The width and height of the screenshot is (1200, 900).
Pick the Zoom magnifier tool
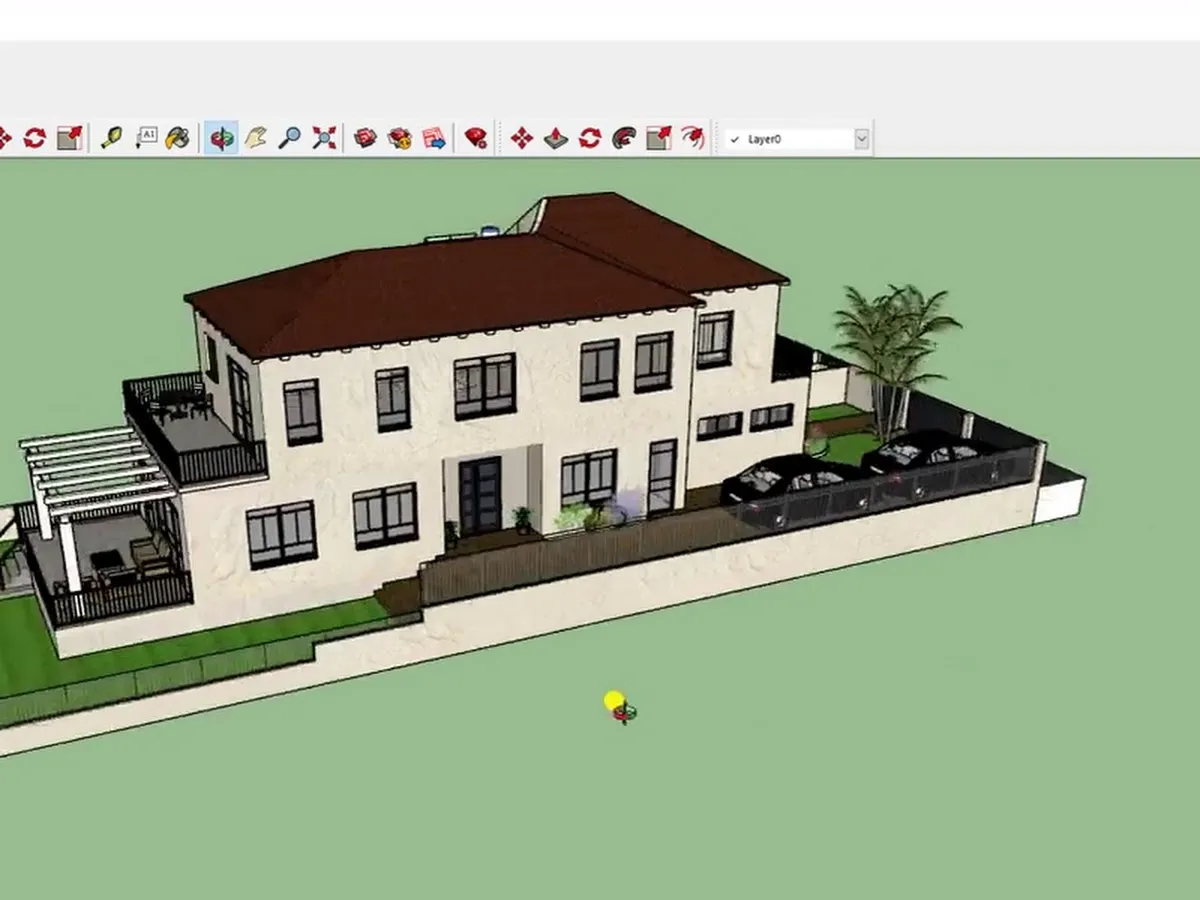tap(290, 138)
